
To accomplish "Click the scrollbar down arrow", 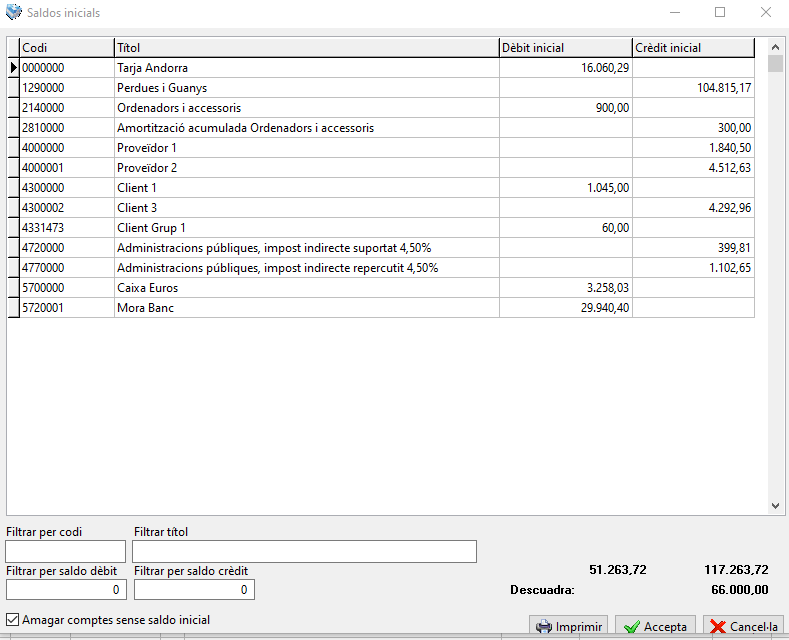I will (775, 506).
